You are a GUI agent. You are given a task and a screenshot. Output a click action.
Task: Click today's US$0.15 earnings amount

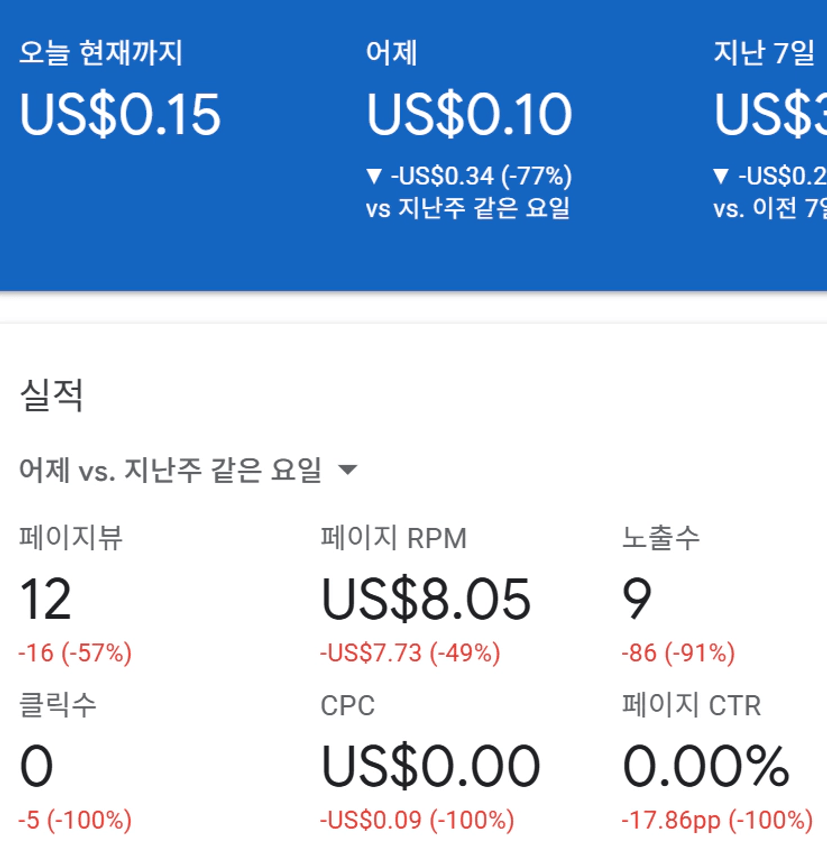(120, 115)
